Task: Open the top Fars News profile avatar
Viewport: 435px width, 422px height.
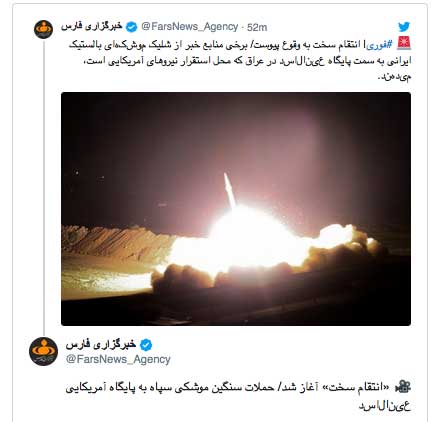Action: pyautogui.click(x=44, y=29)
